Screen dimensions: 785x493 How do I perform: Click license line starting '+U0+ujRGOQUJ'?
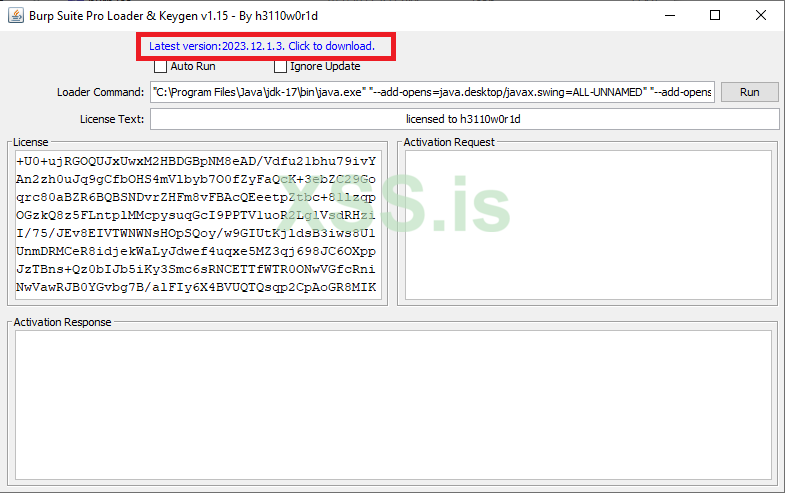(196, 161)
